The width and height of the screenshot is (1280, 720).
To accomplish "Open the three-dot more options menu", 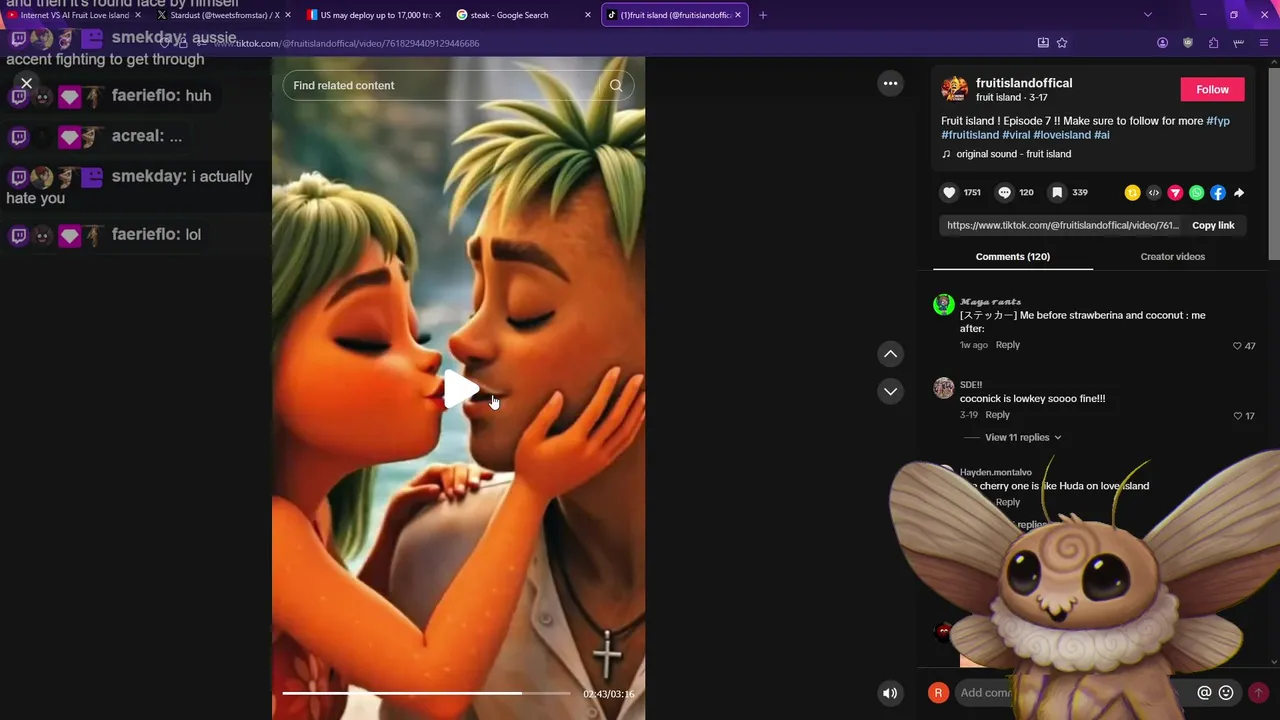I will [x=890, y=84].
